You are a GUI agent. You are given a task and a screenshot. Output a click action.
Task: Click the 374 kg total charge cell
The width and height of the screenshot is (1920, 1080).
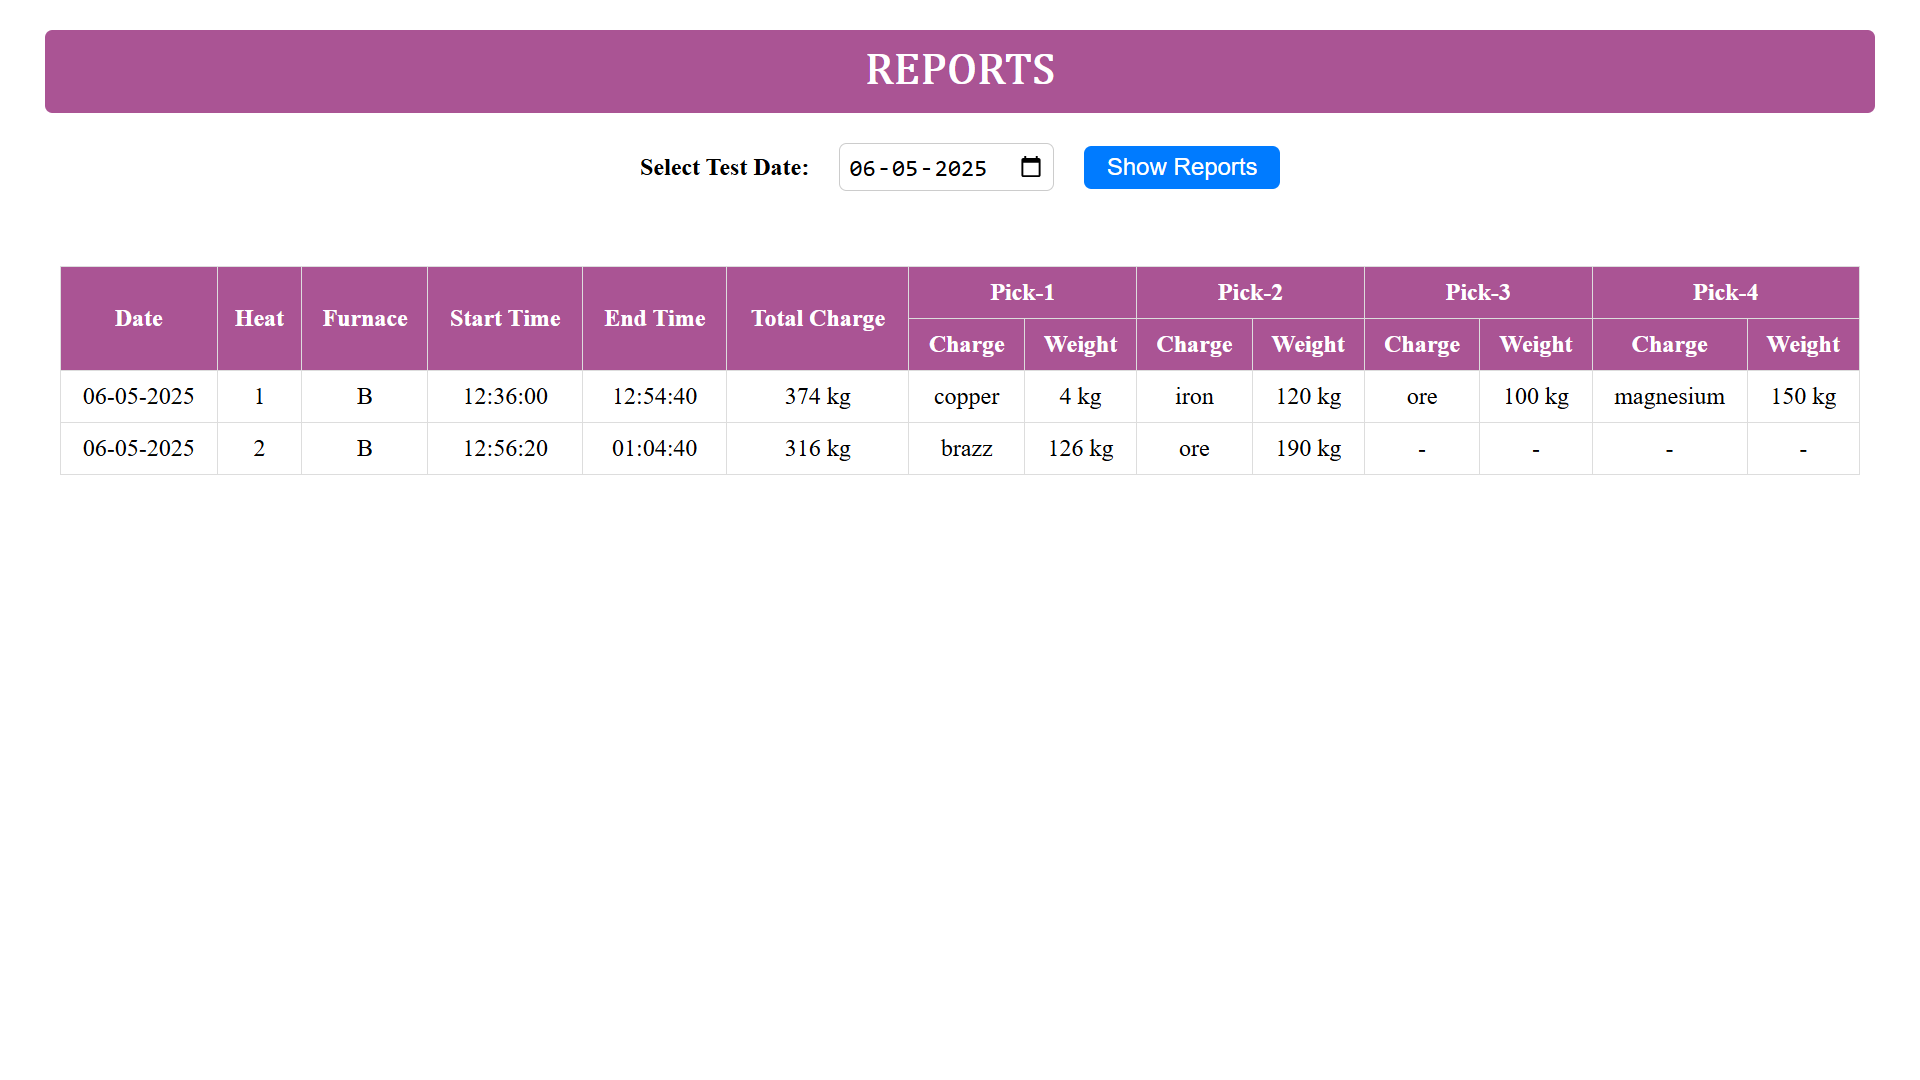[817, 396]
